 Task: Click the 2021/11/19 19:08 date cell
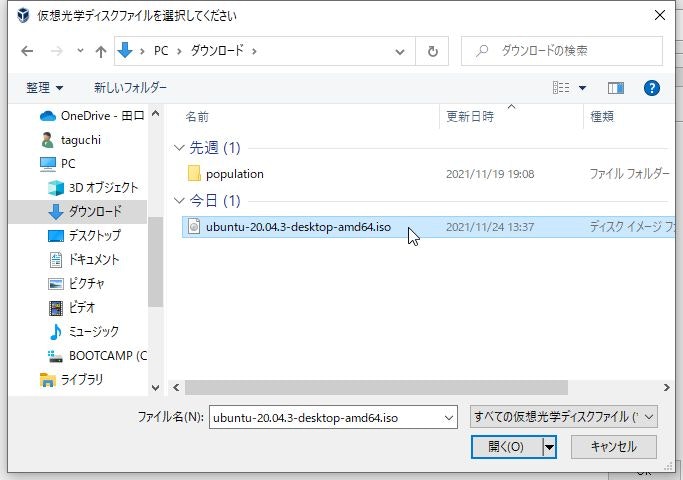tap(490, 174)
